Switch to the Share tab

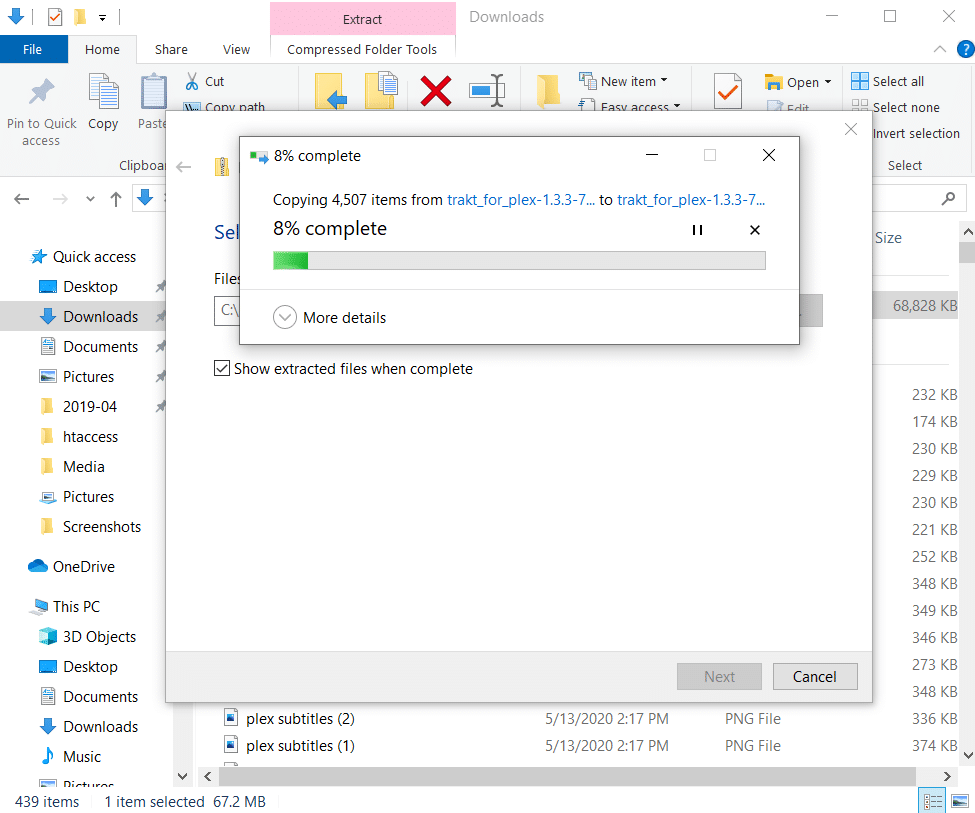(171, 49)
